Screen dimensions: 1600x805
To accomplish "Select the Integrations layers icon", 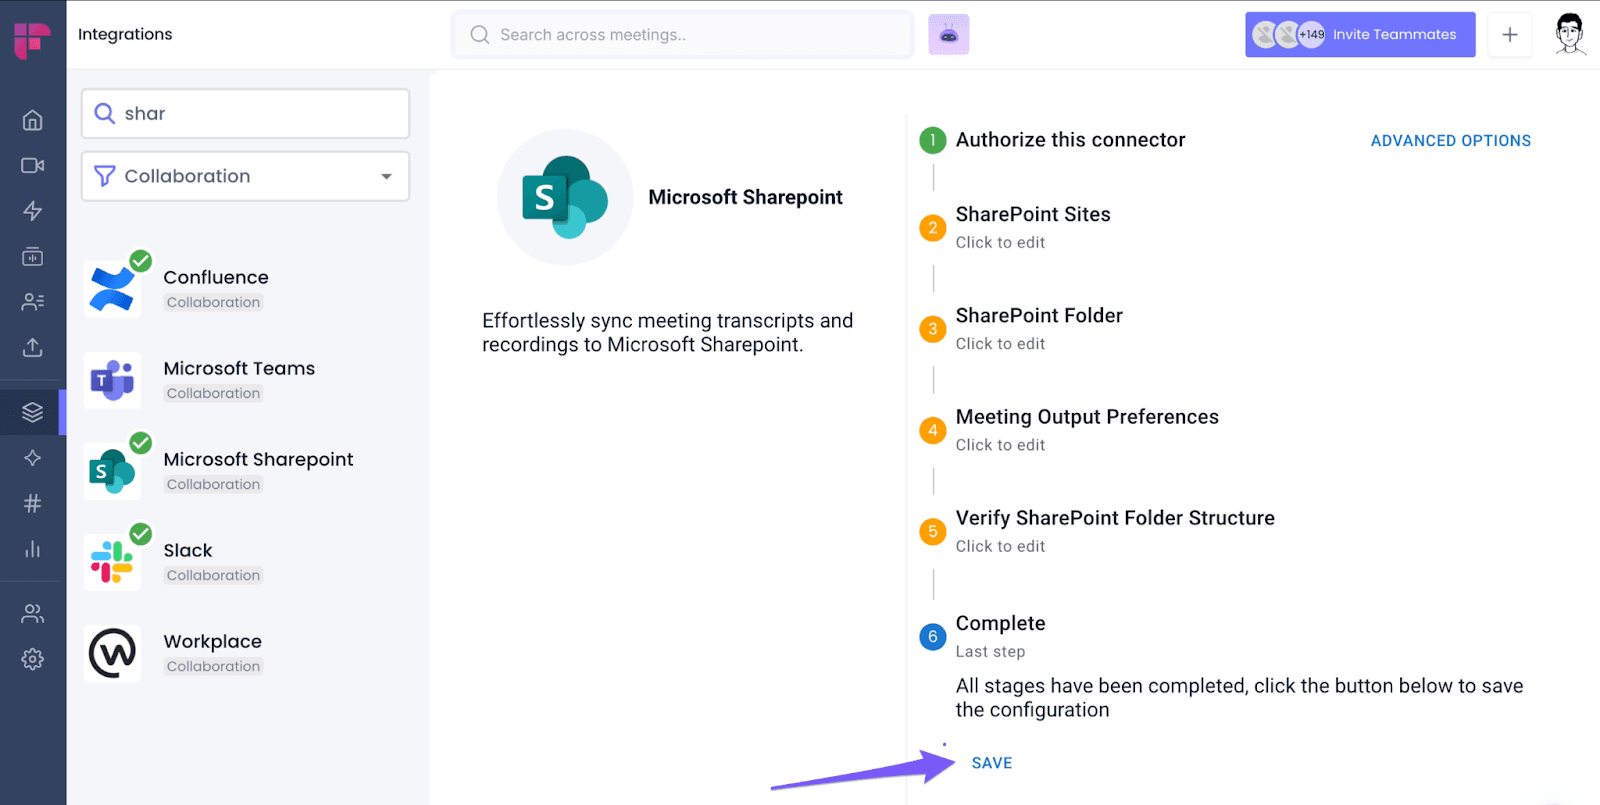I will click(x=32, y=411).
